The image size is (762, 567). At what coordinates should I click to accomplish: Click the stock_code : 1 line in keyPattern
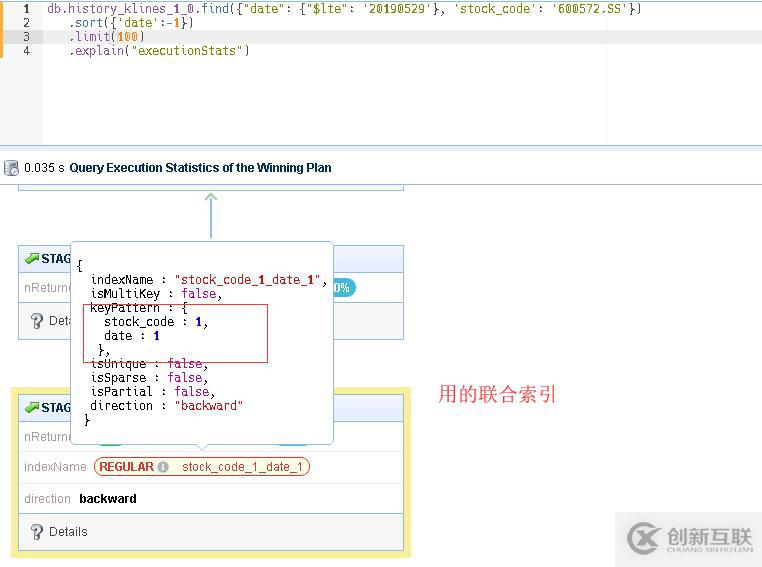click(x=156, y=322)
